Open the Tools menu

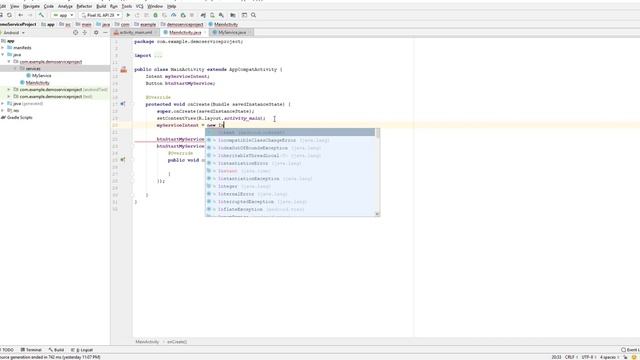coord(127,7)
